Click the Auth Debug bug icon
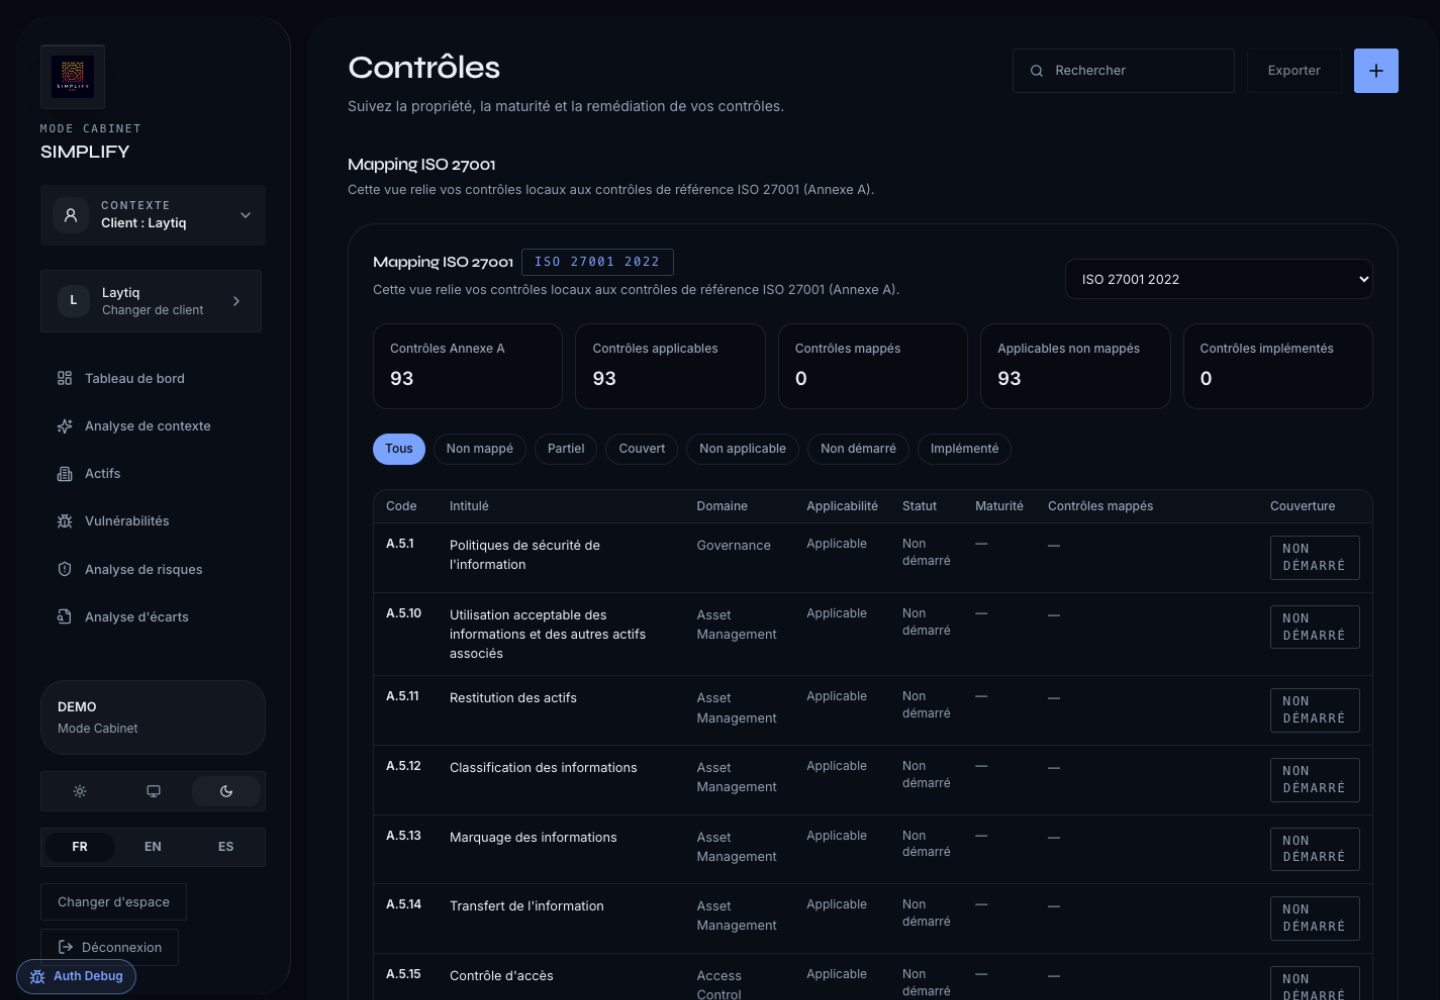1440x1000 pixels. pos(38,977)
